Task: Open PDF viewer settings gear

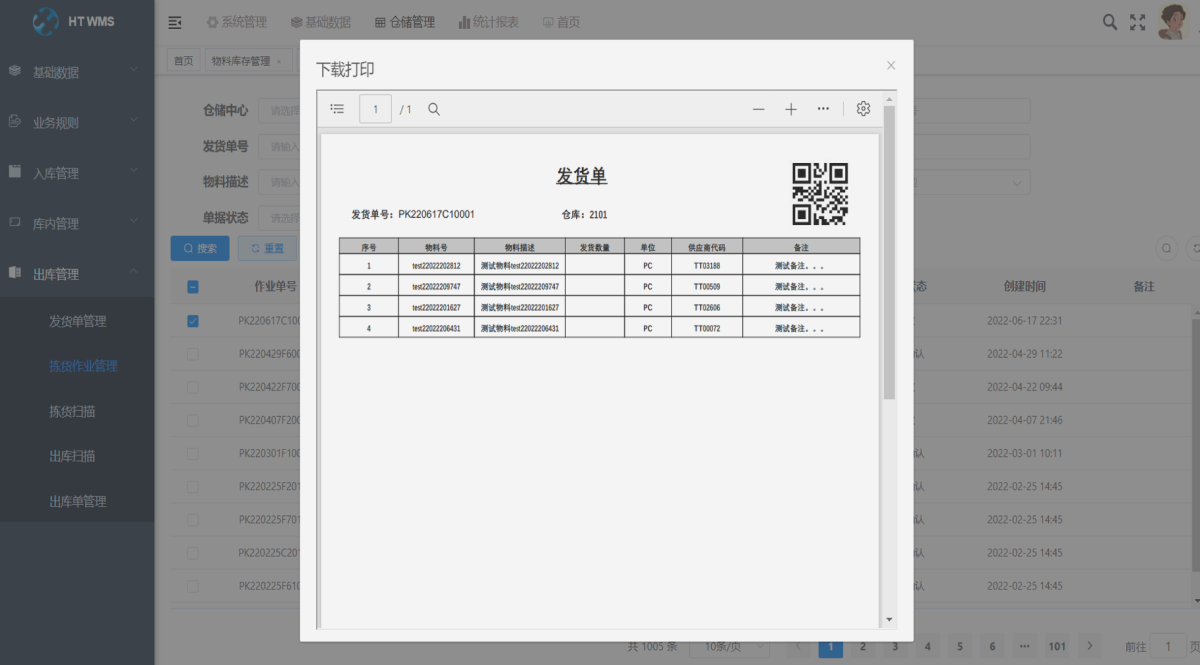Action: click(x=863, y=109)
